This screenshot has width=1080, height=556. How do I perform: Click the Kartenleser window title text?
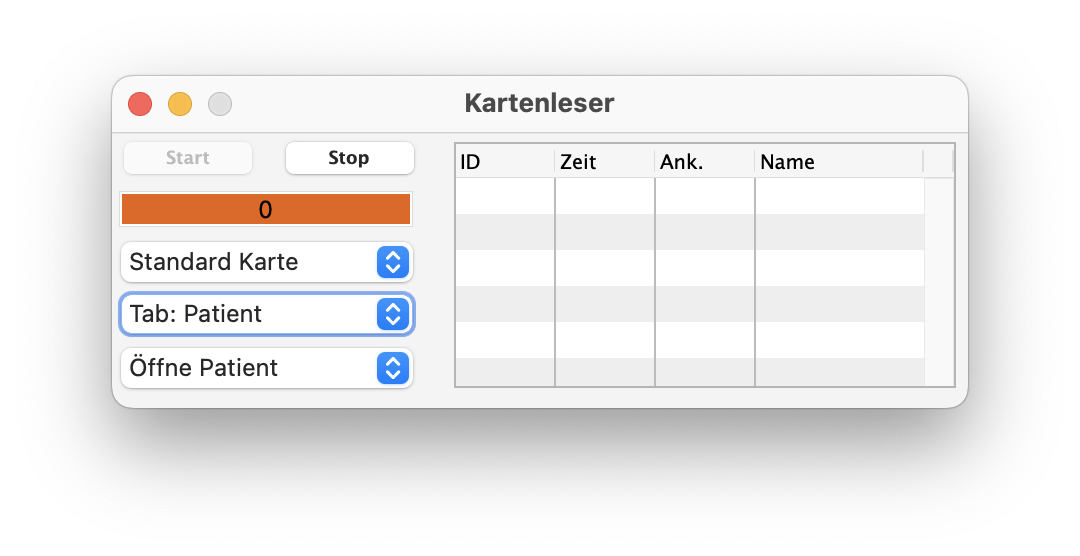pyautogui.click(x=539, y=103)
